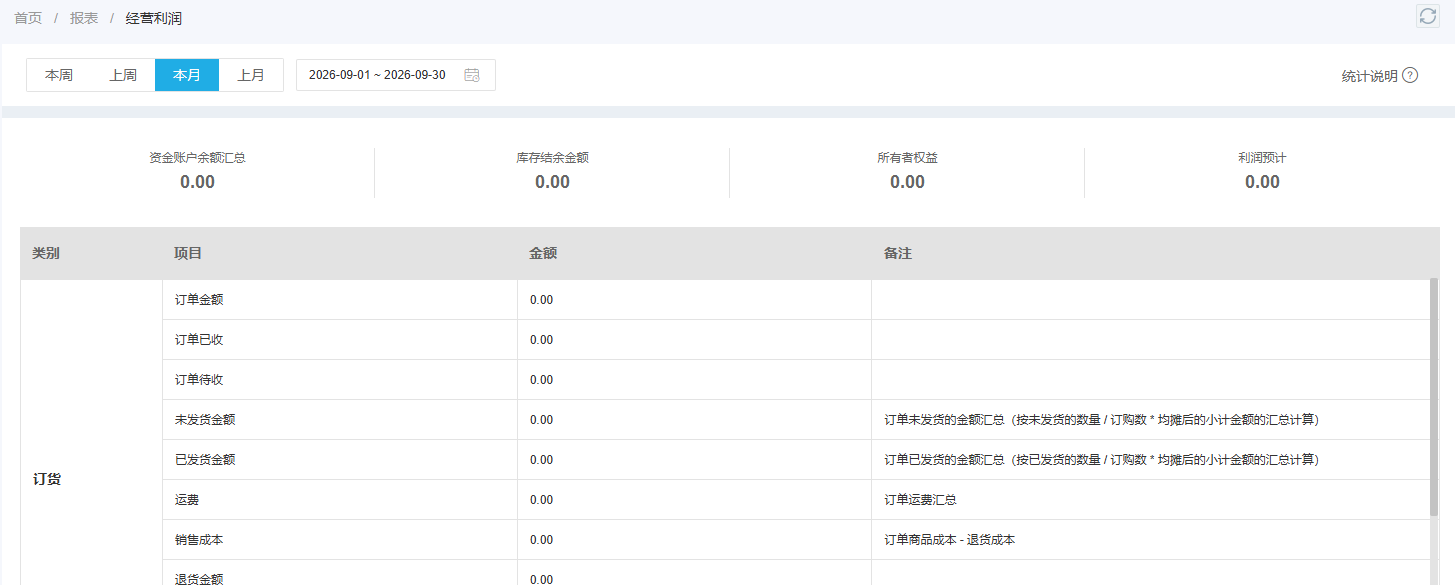Click the refresh icon at top right
The height and width of the screenshot is (585, 1455).
pos(1427,15)
